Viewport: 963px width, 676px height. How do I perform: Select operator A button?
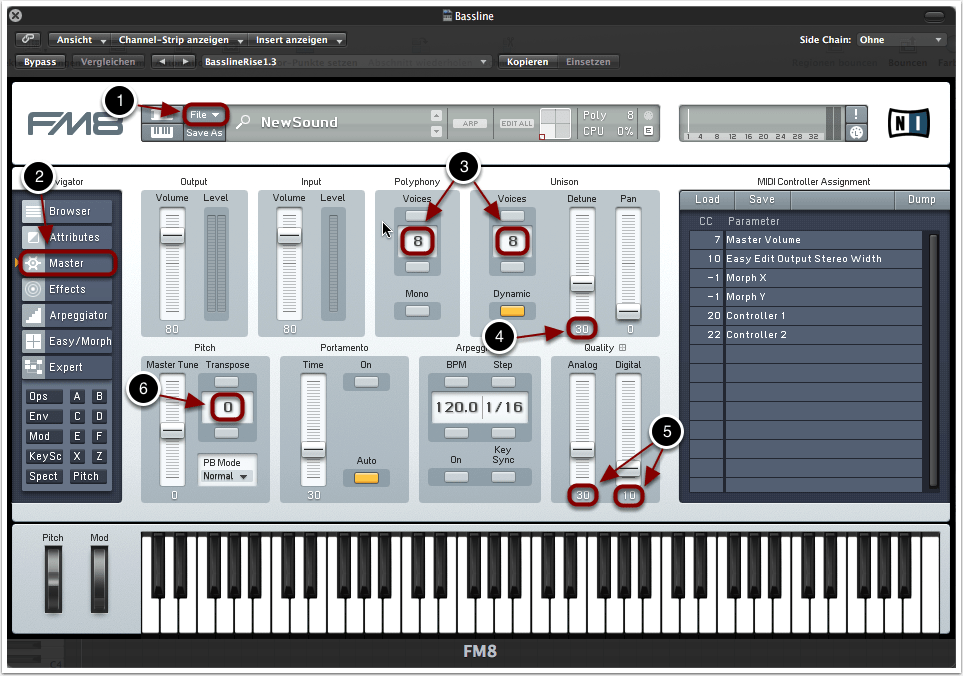point(77,397)
